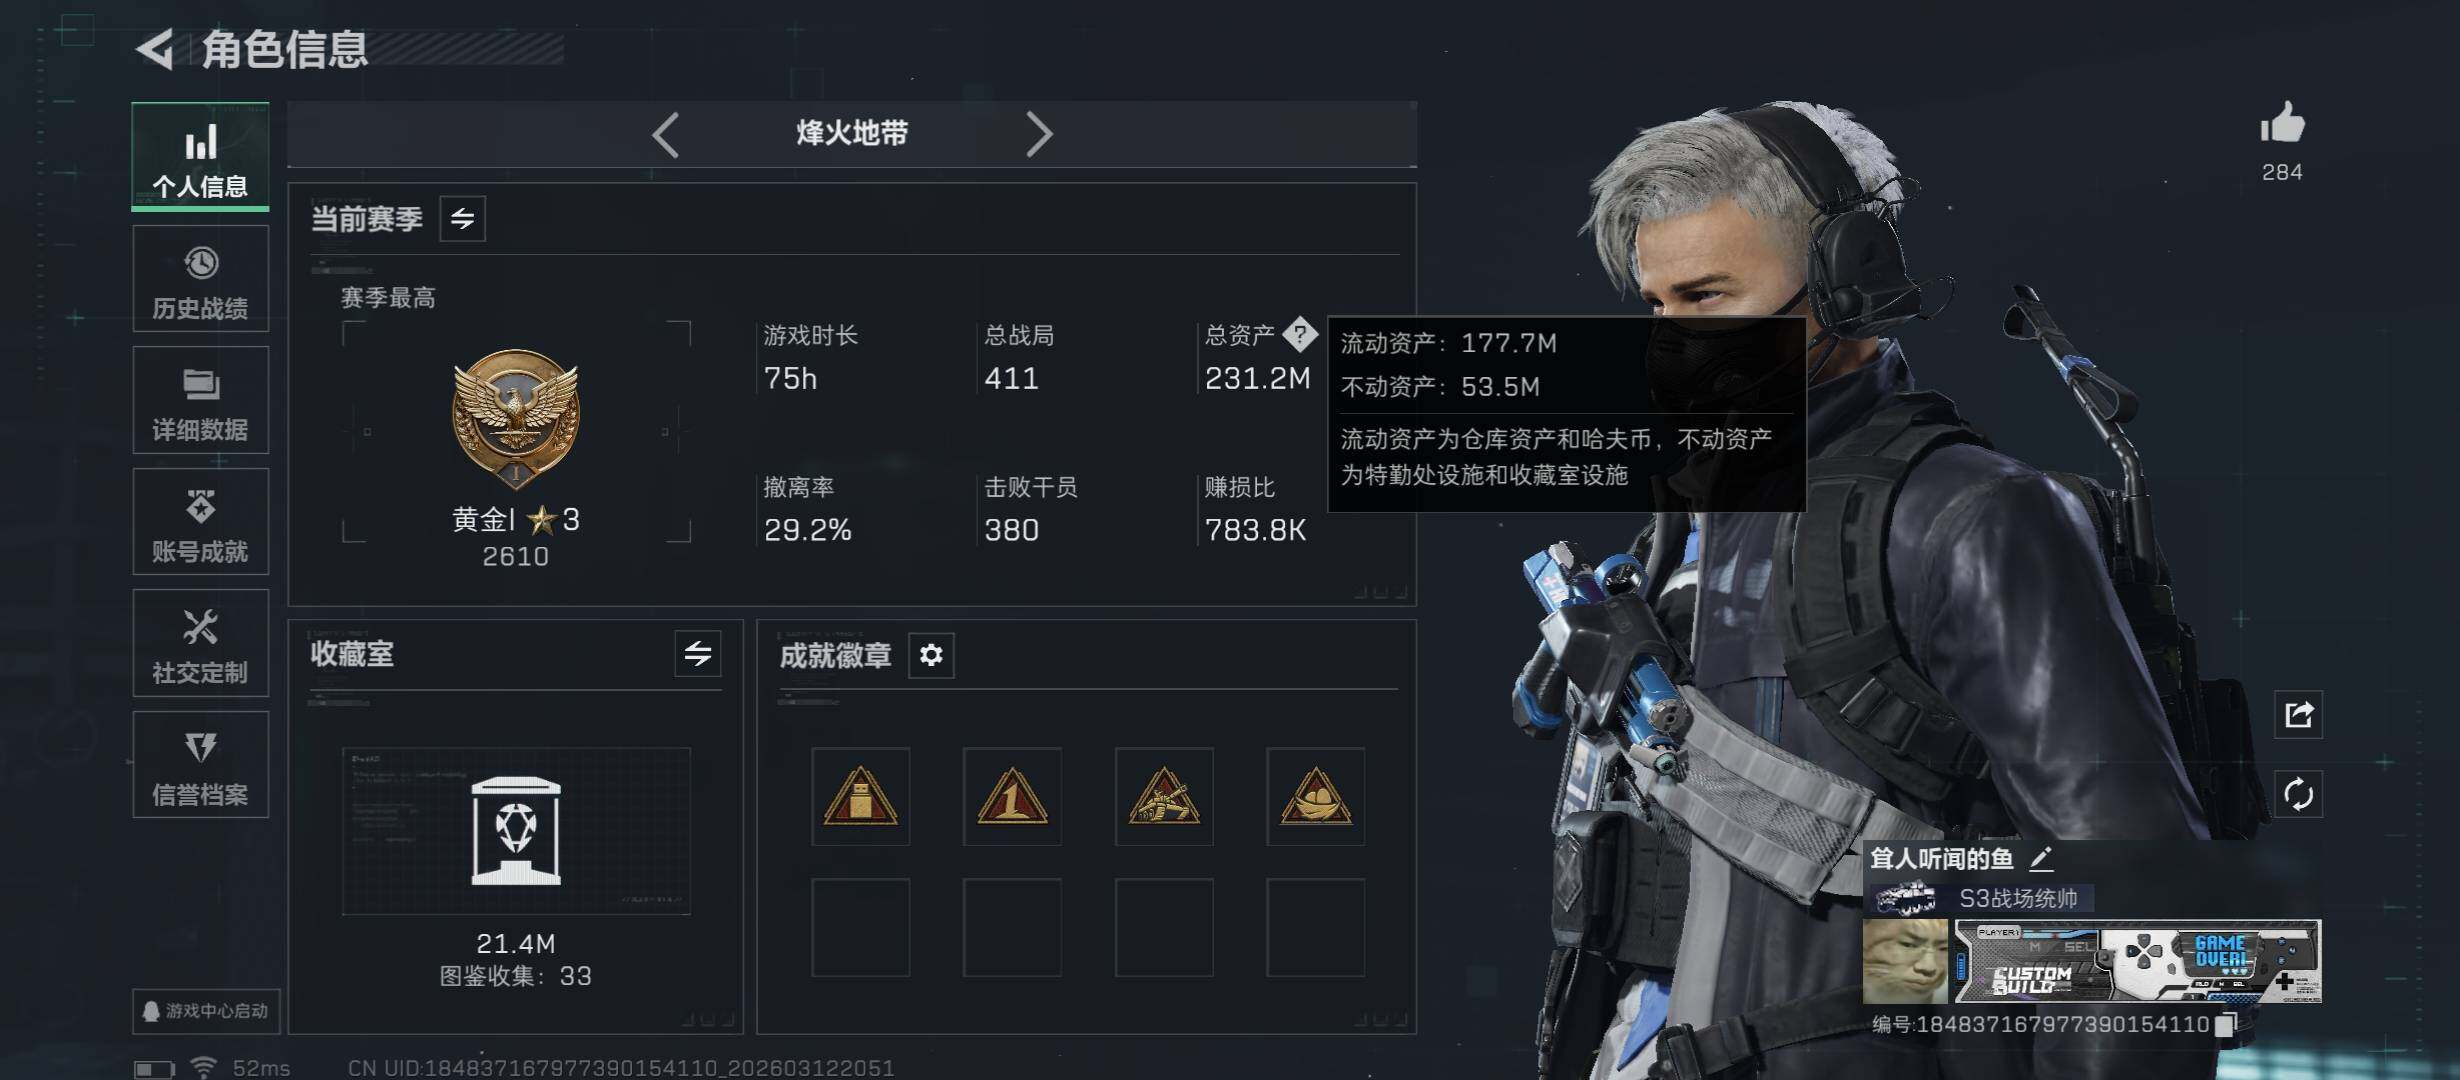The image size is (2460, 1080).
Task: Switch to the next game mode with the right chevron
Action: point(1039,134)
